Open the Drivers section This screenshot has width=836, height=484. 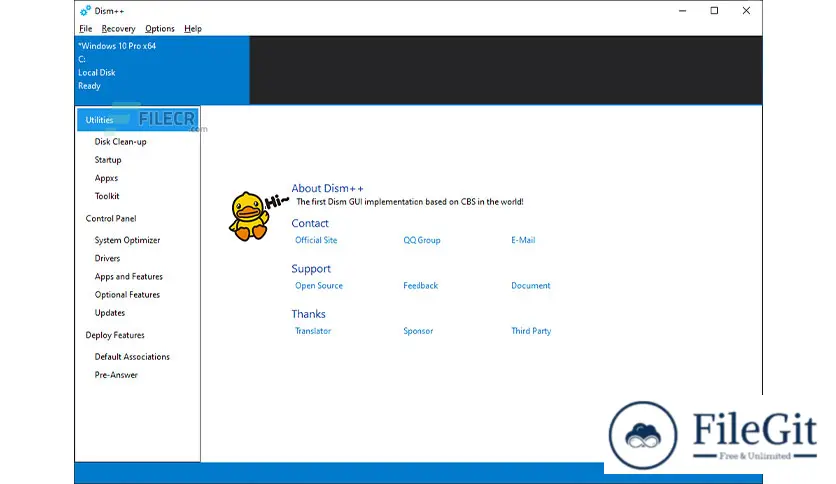point(107,259)
